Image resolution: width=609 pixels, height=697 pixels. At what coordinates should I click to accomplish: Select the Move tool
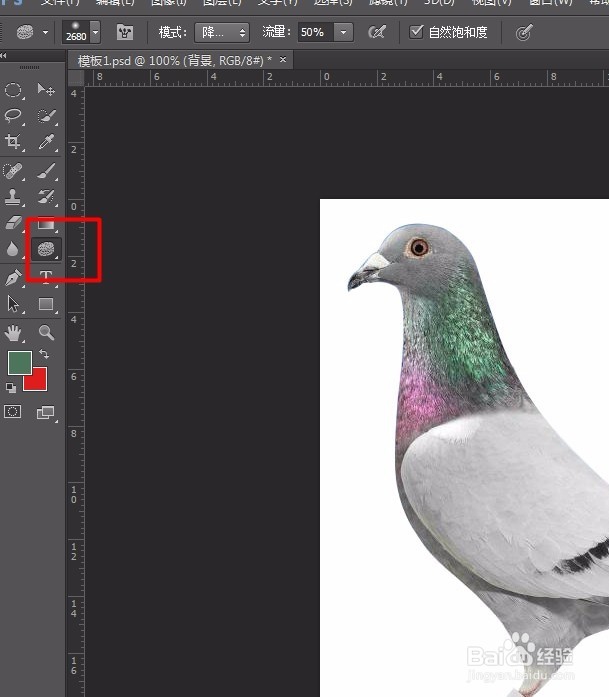[46, 90]
